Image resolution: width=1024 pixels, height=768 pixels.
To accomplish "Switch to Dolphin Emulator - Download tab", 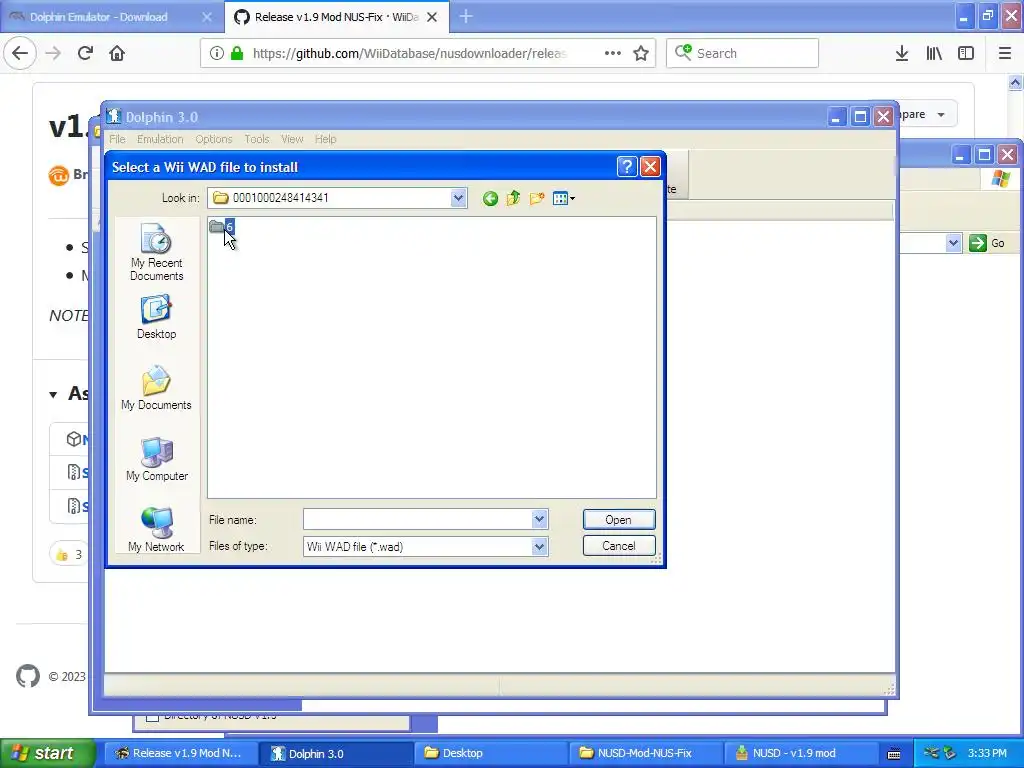I will click(x=111, y=17).
